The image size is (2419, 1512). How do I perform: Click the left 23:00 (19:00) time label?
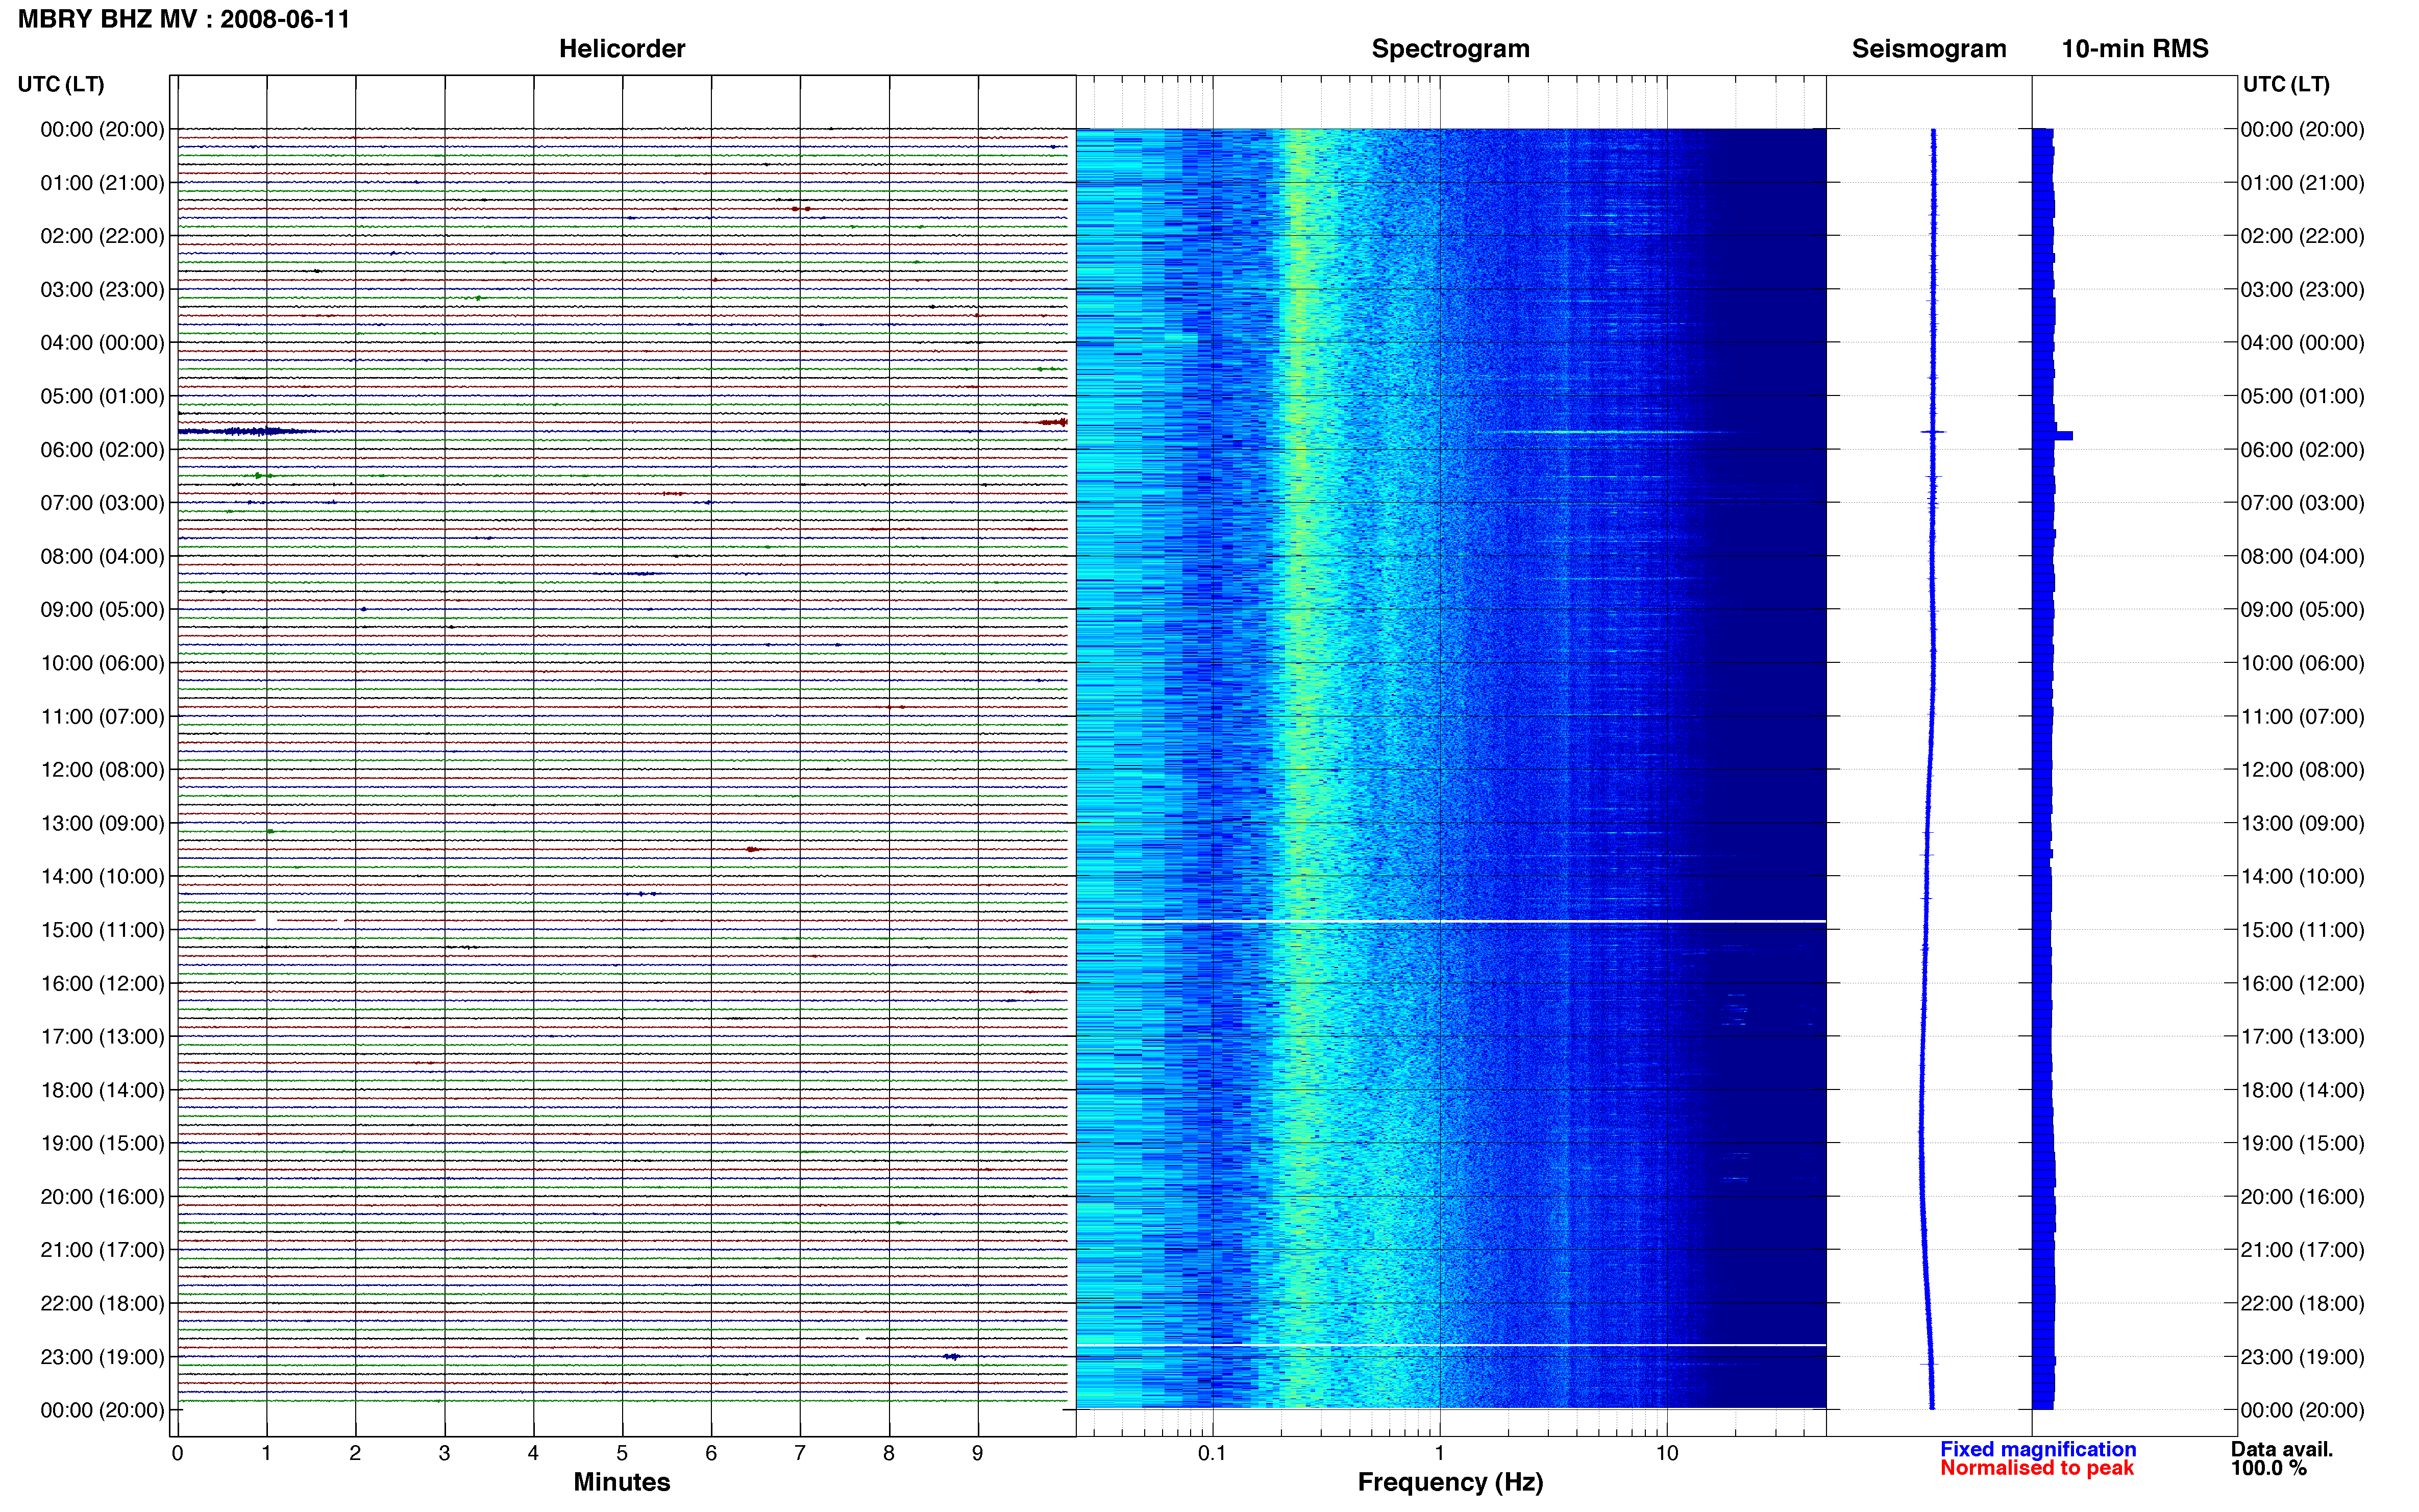102,1357
